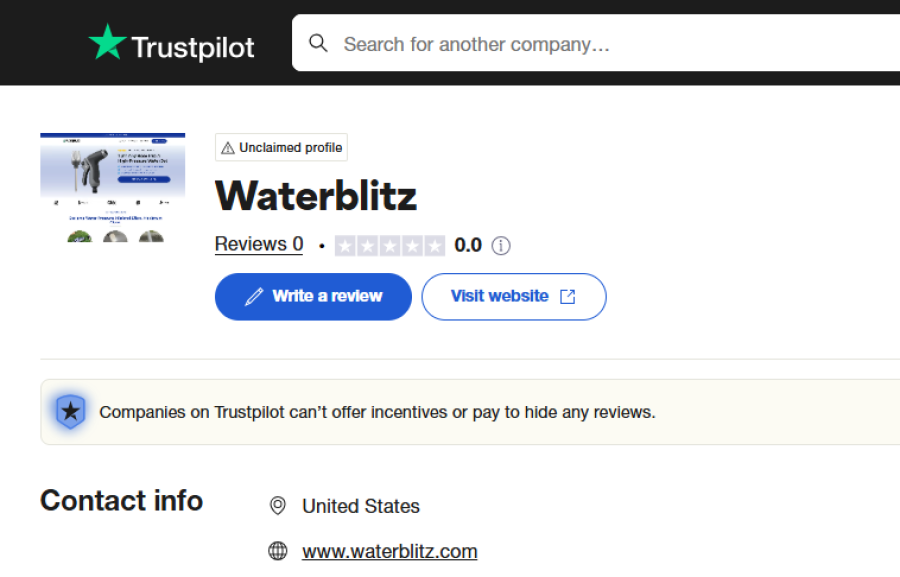The height and width of the screenshot is (577, 900).
Task: Click the first grey rating star
Action: pos(345,246)
